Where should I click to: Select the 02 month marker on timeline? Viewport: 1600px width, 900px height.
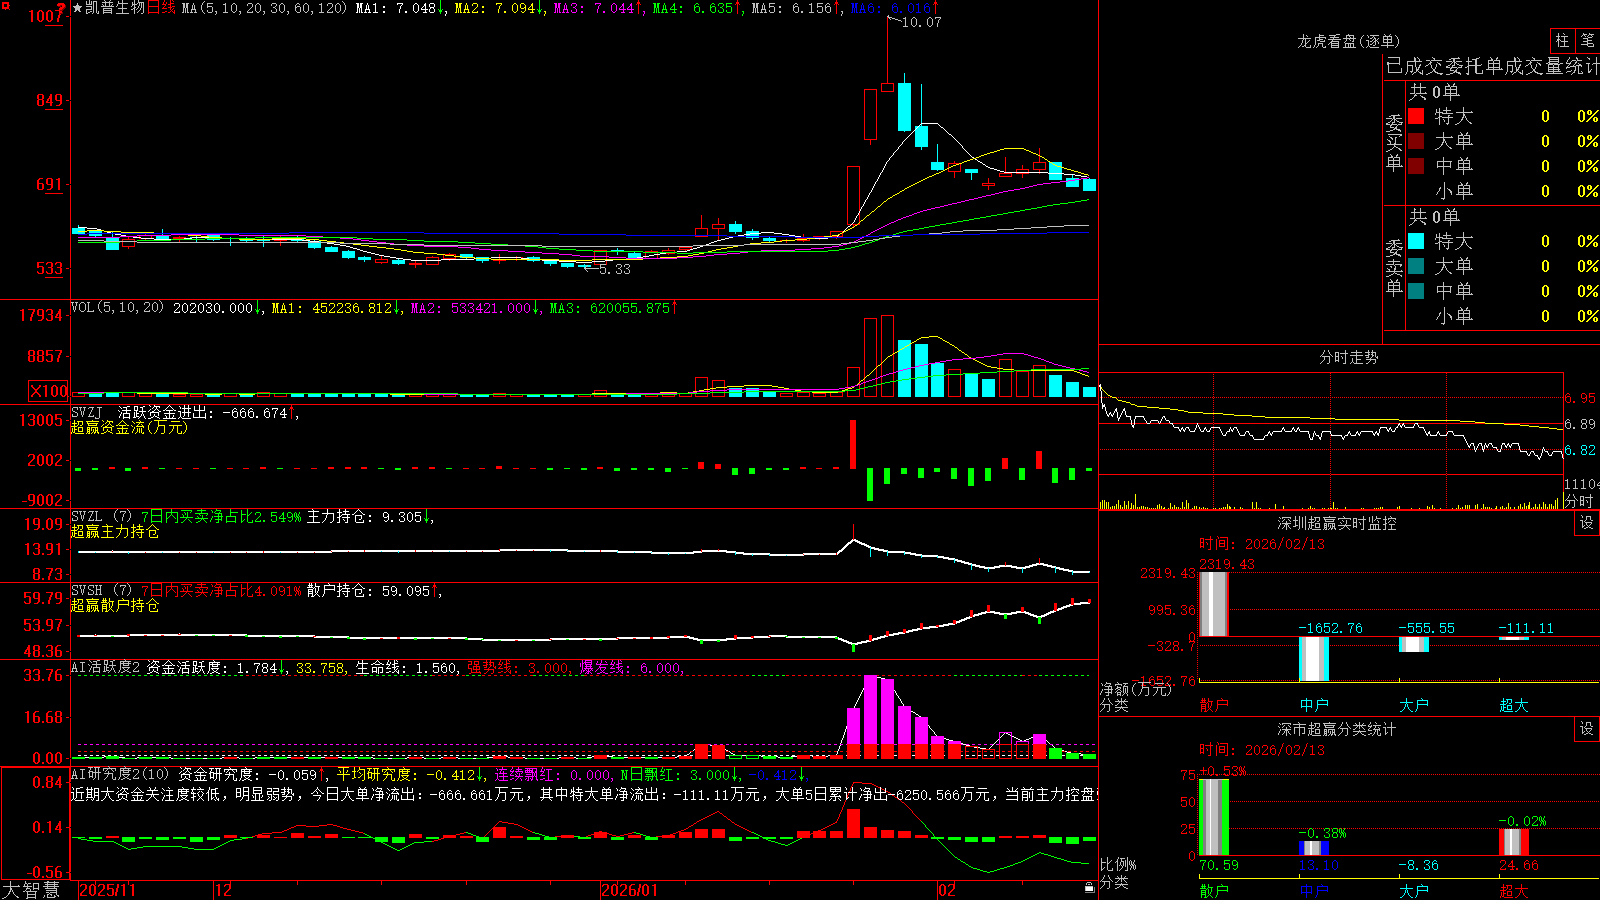(947, 890)
